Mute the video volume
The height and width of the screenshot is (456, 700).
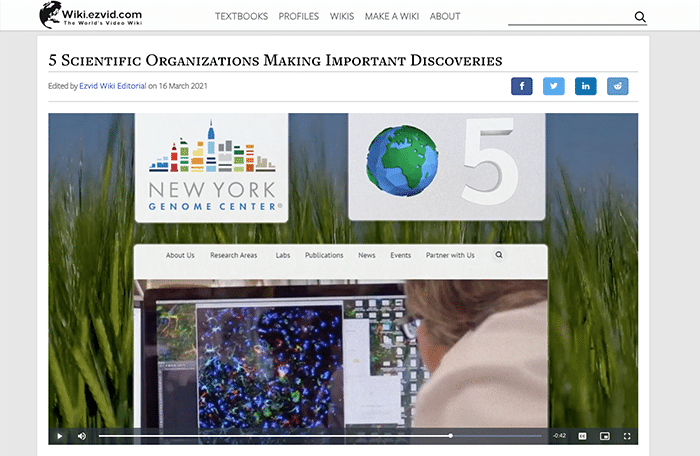(x=82, y=436)
